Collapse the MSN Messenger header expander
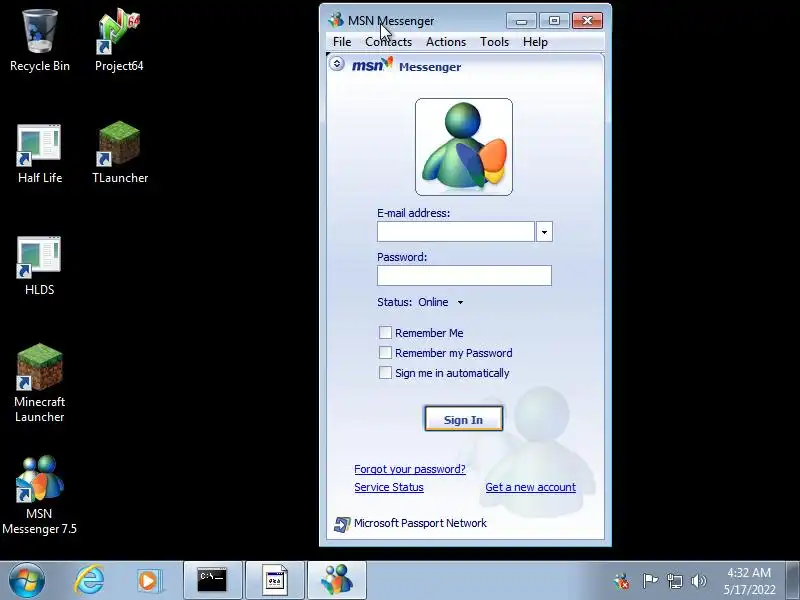800x600 pixels. coord(337,64)
